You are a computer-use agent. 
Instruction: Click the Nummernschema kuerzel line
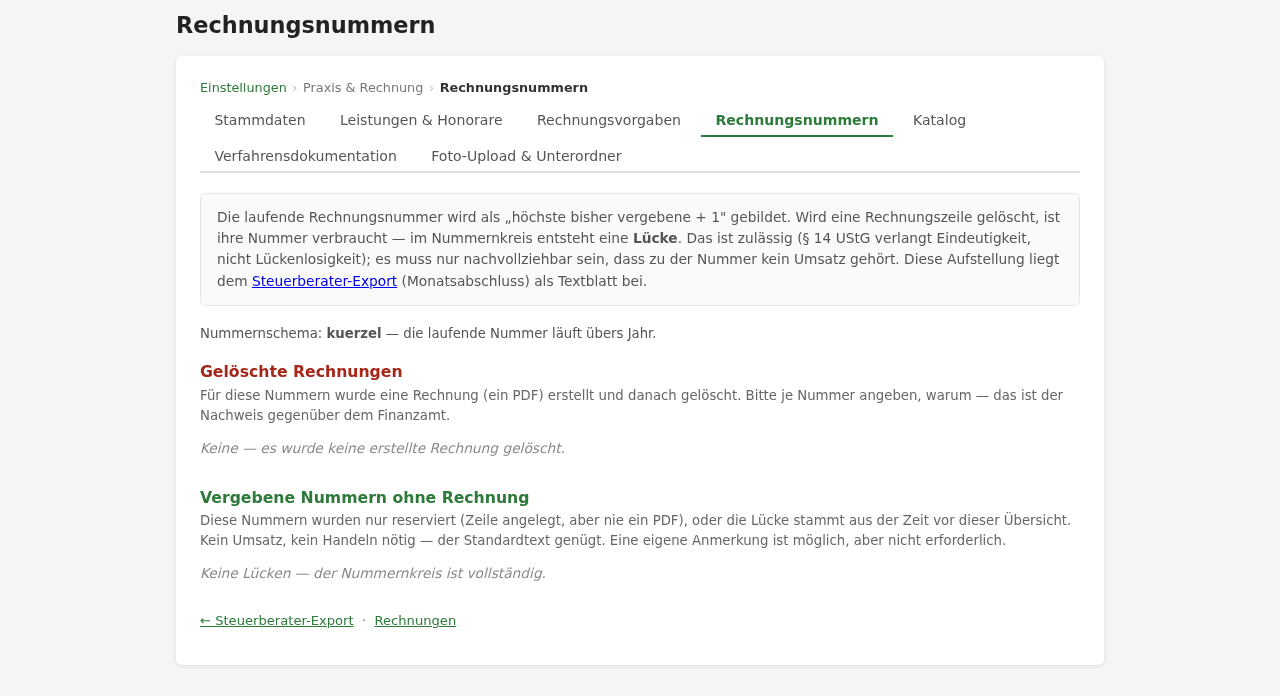(428, 333)
